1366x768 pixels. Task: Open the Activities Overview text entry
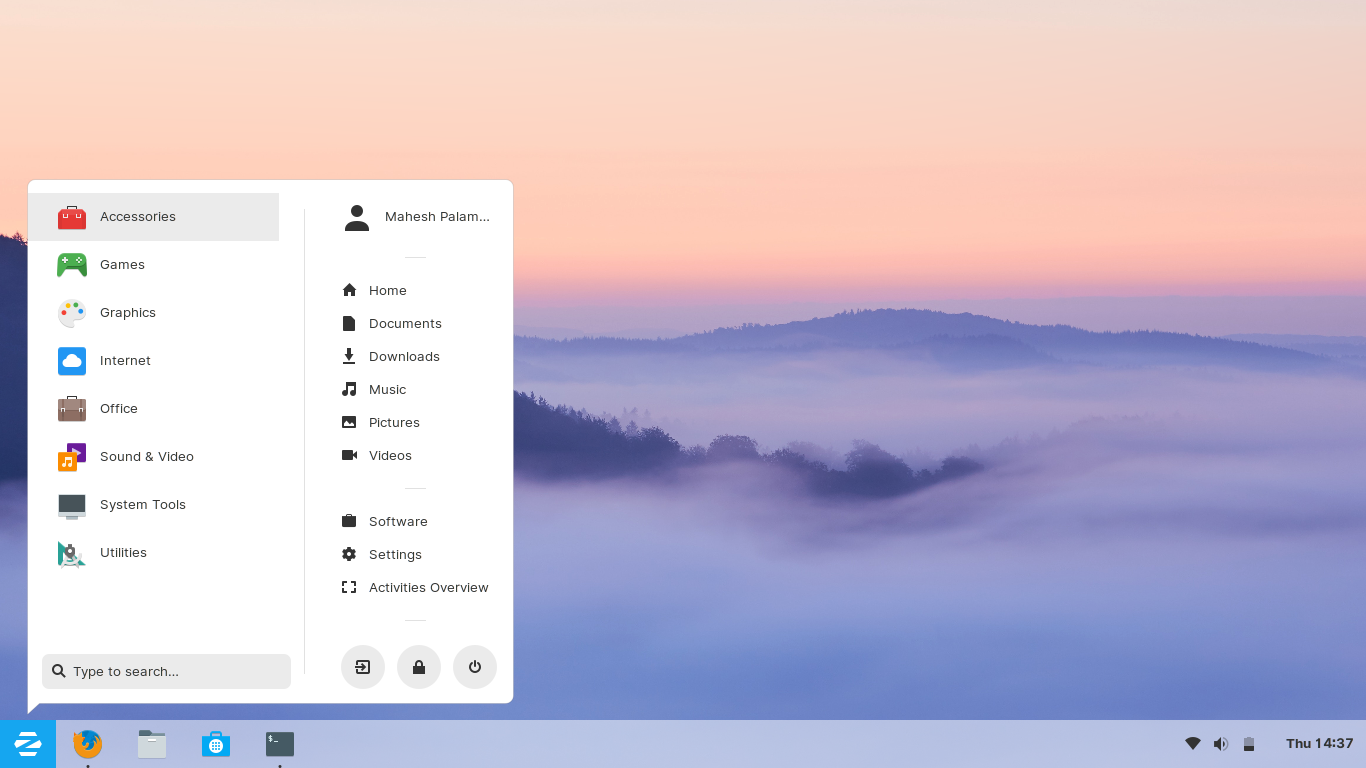tap(429, 588)
